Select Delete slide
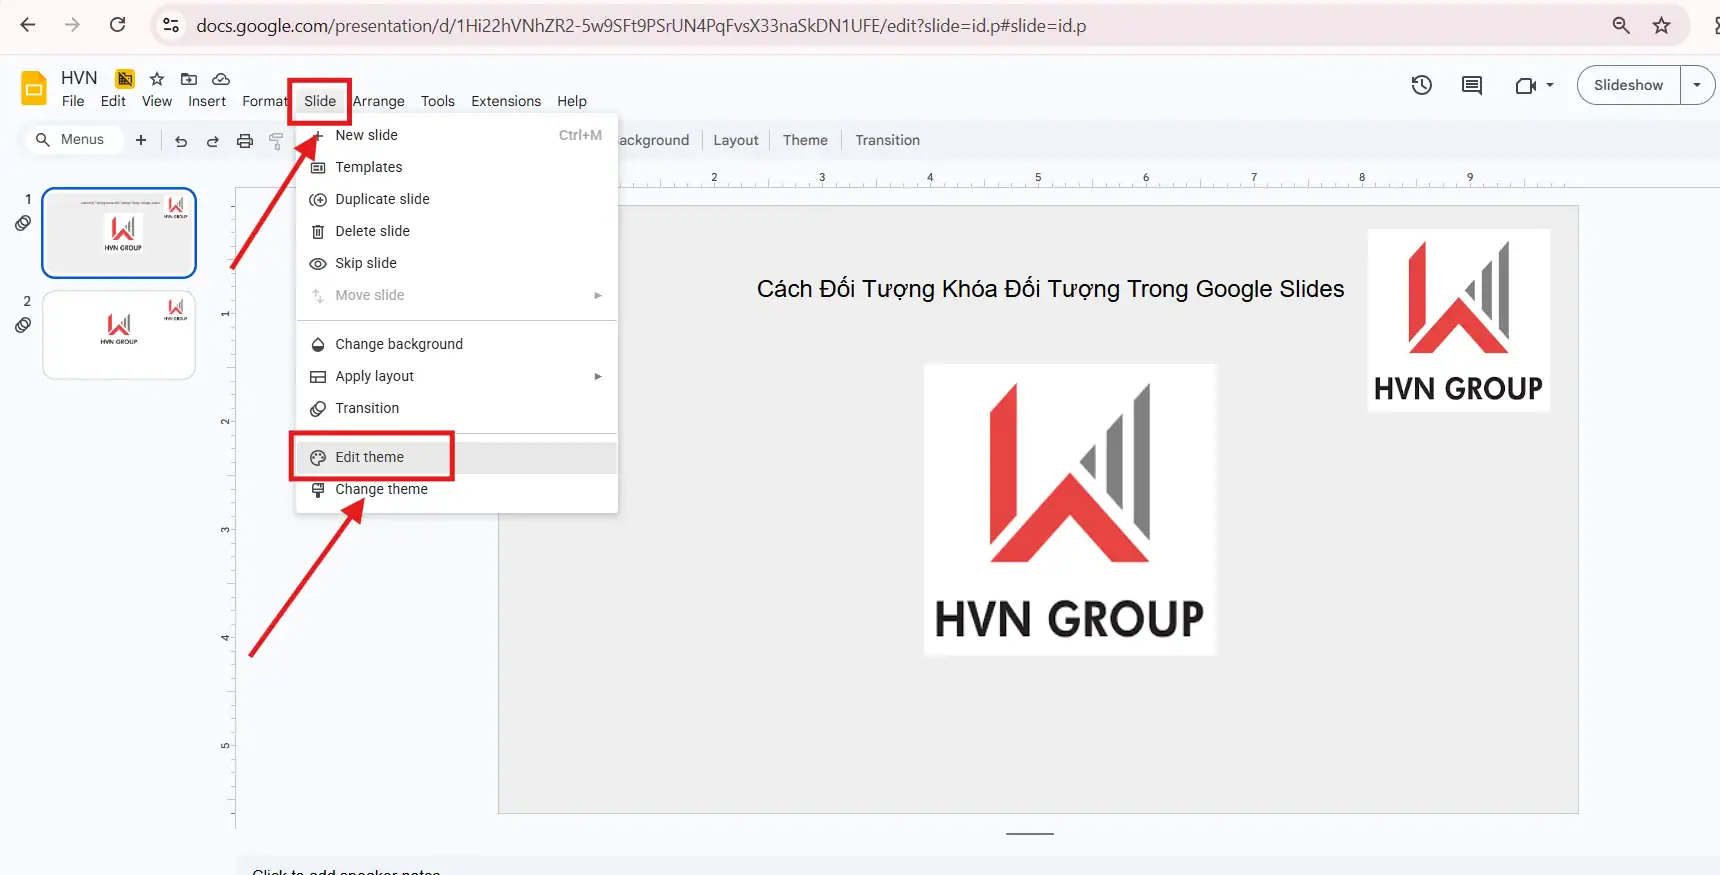 [x=457, y=231]
